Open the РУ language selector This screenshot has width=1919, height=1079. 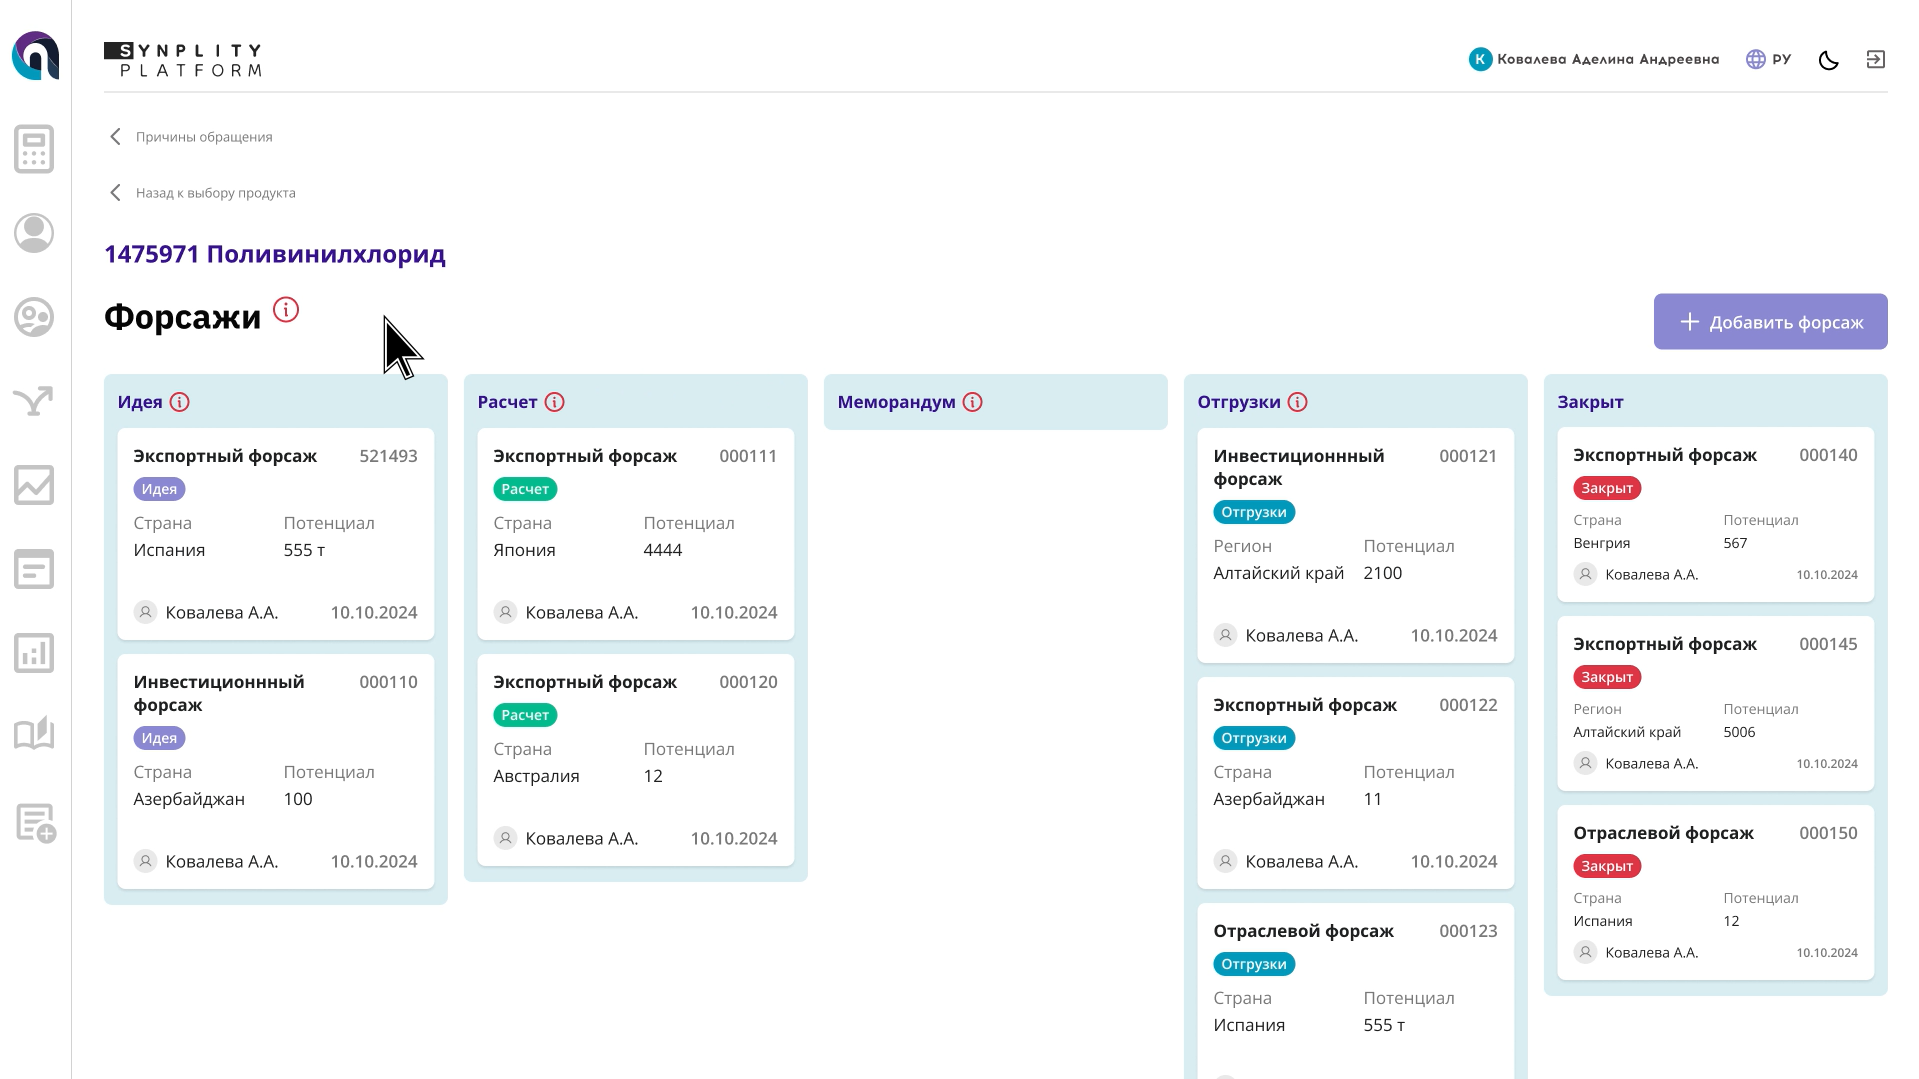[1769, 59]
